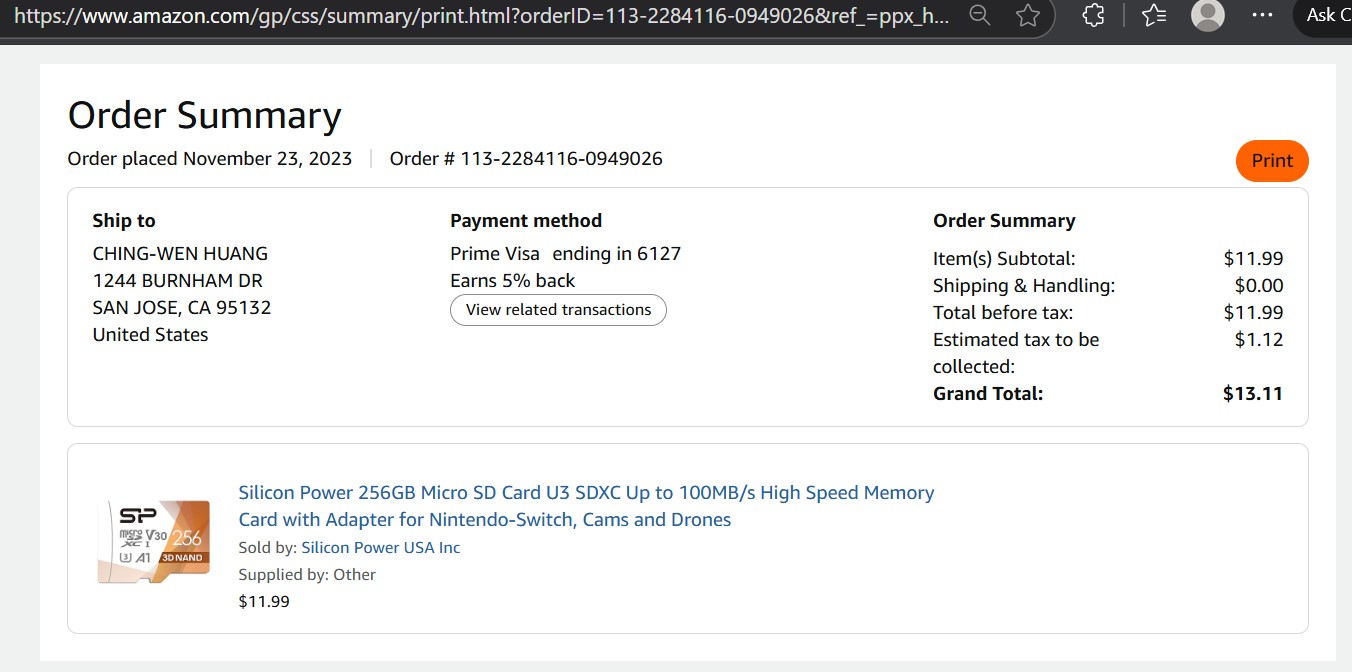Click the Grand Total amount $13.11
The width and height of the screenshot is (1352, 672).
click(x=1252, y=394)
